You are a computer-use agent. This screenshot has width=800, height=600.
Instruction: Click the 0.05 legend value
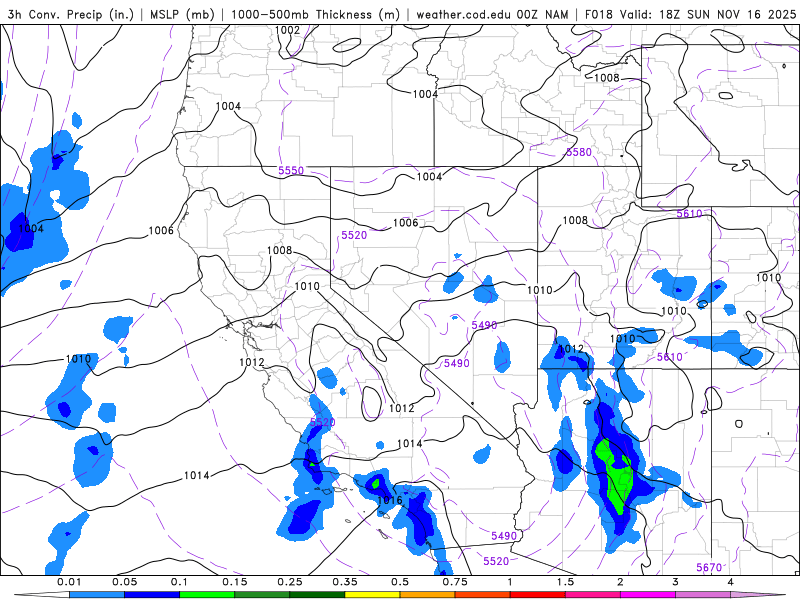pos(124,582)
